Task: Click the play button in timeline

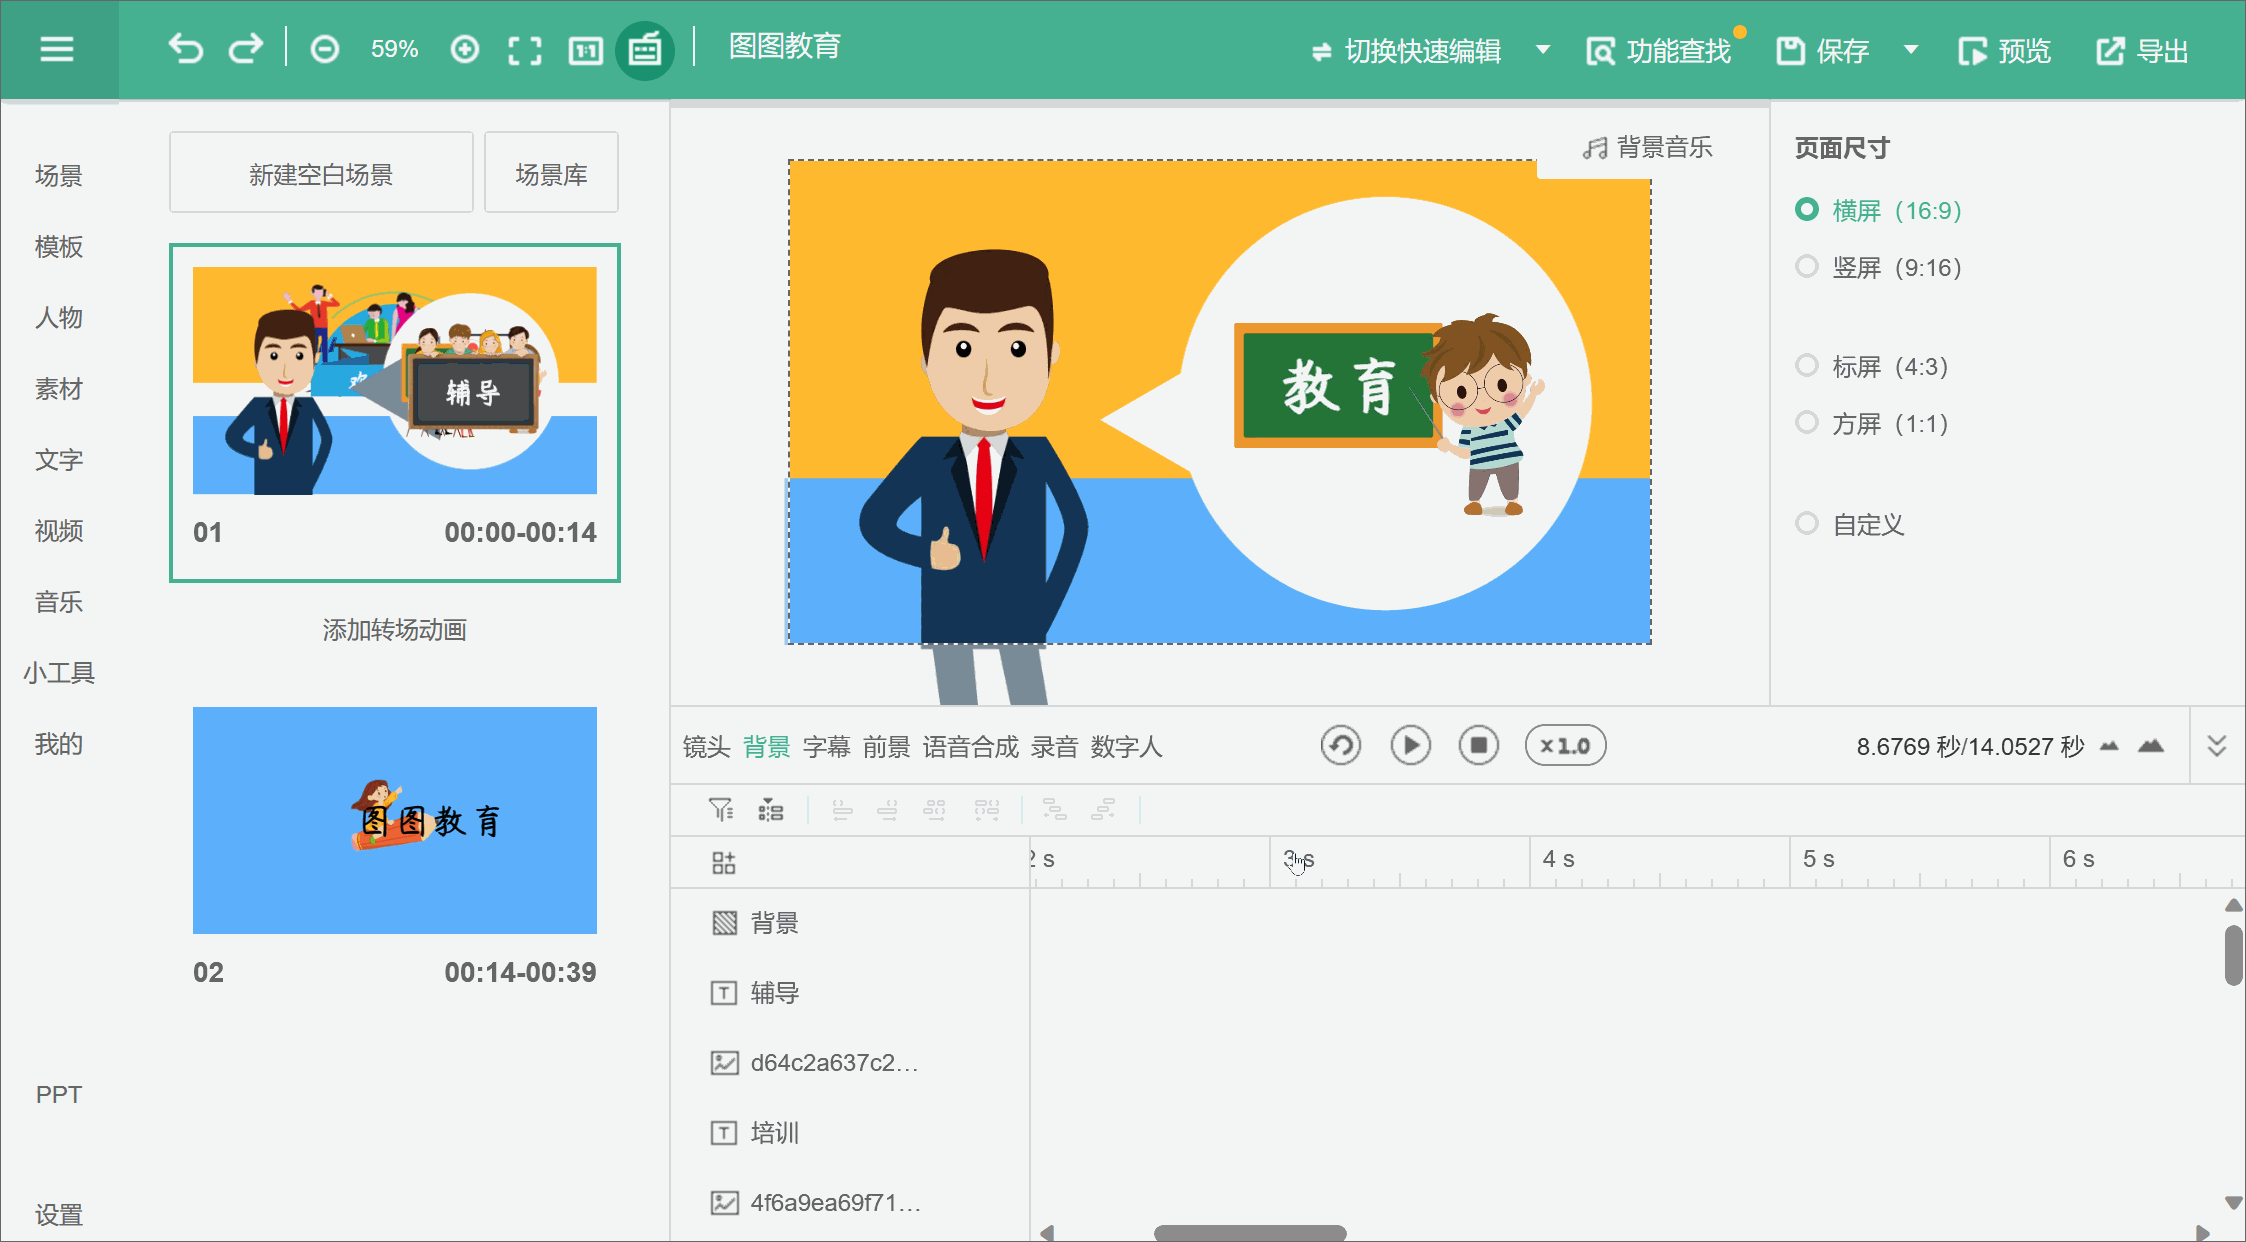Action: [1408, 746]
